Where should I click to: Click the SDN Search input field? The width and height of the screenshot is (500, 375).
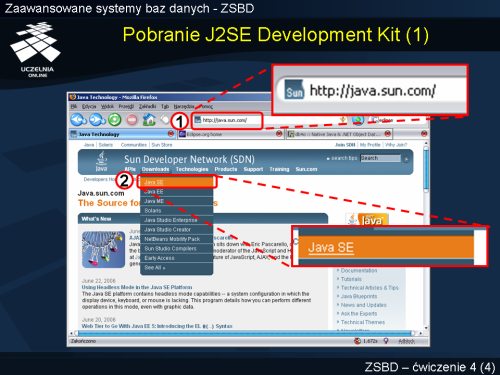click(380, 158)
